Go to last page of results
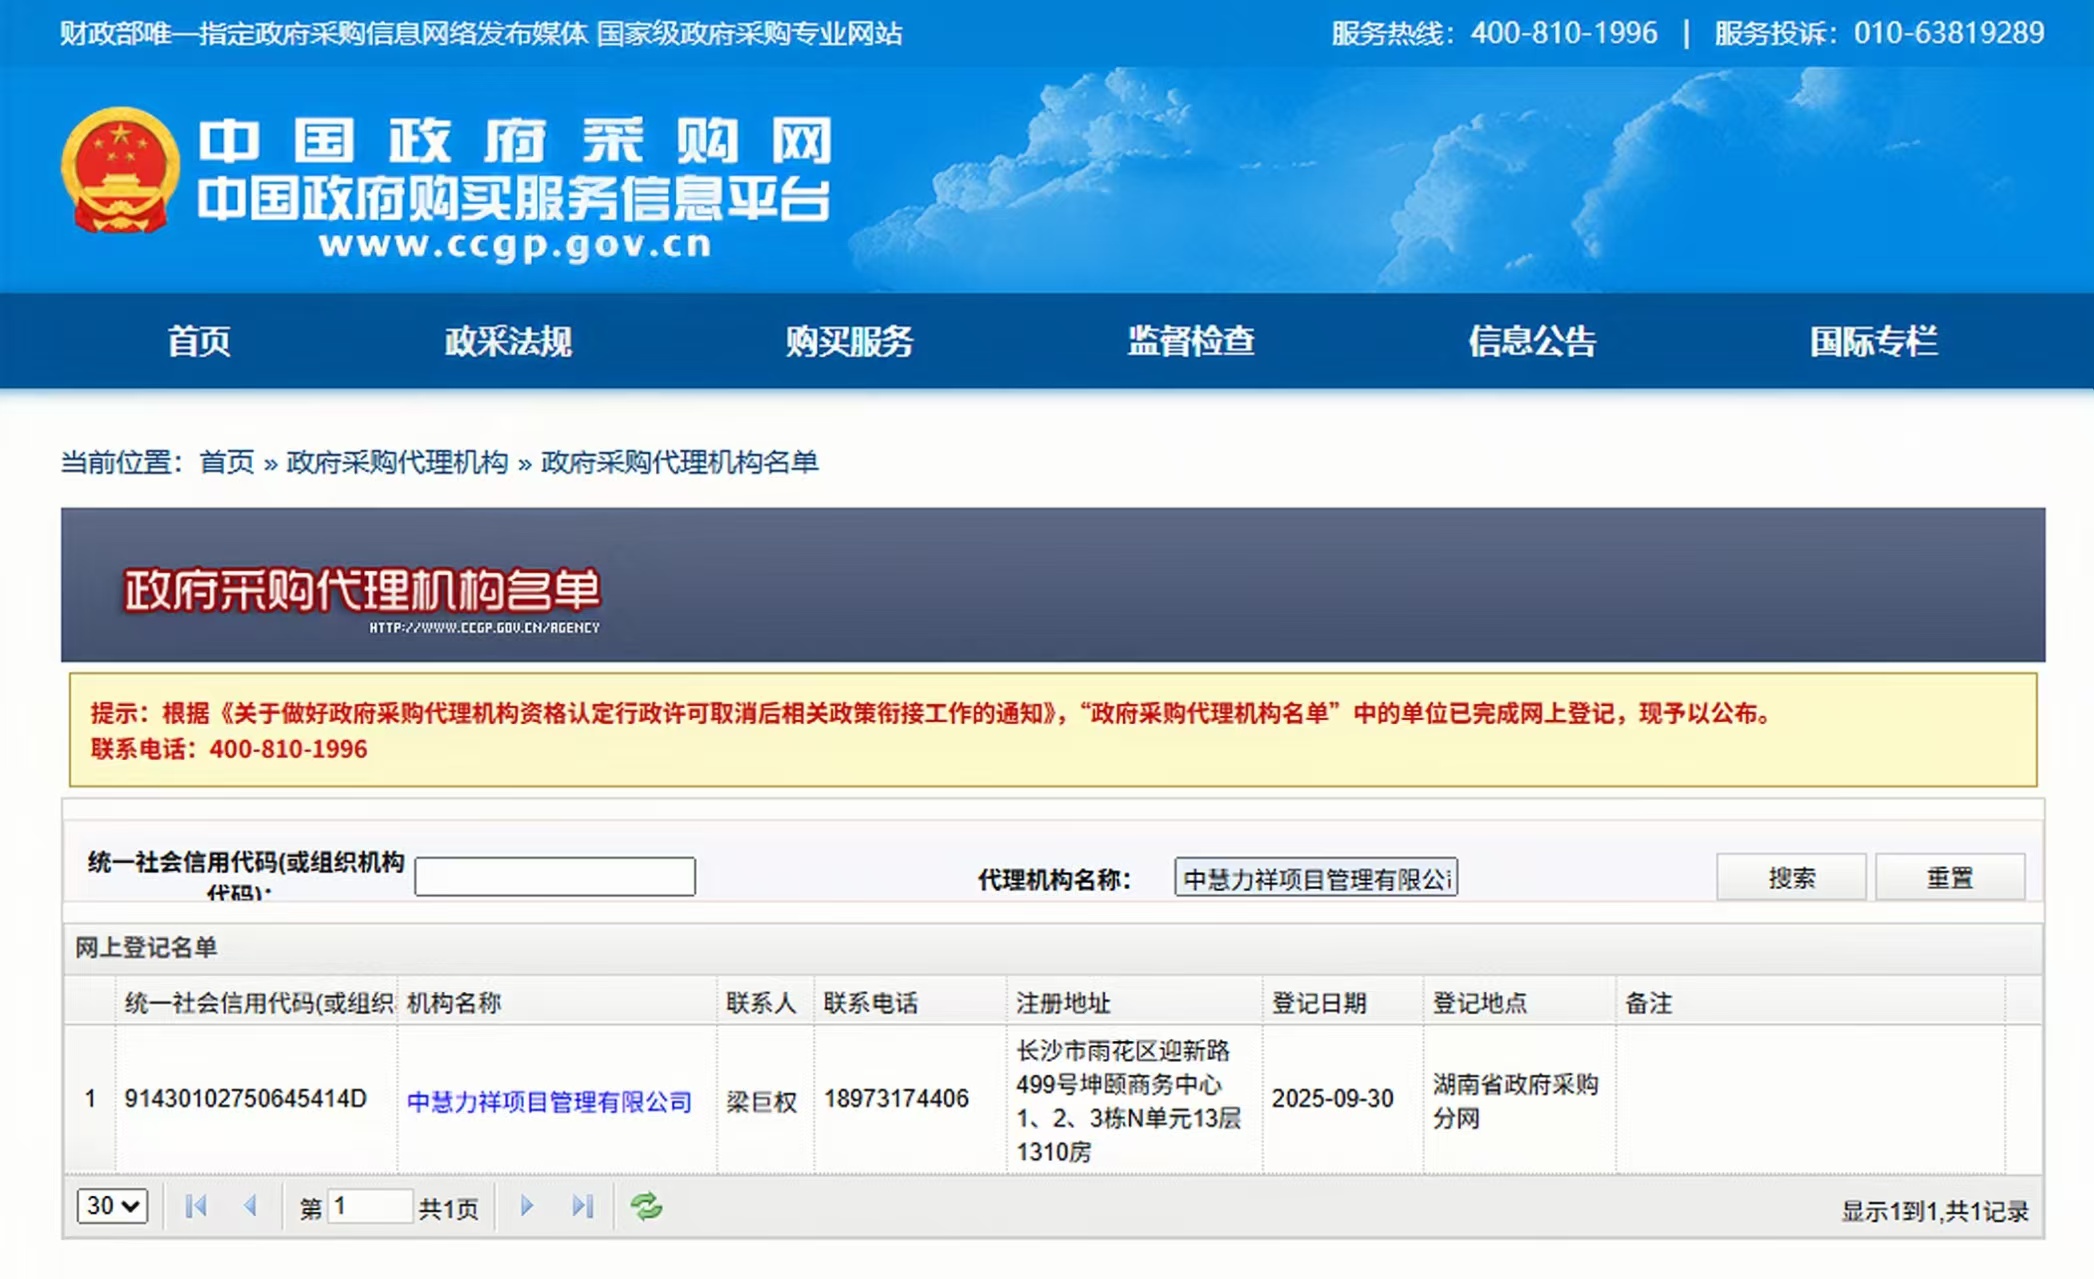The width and height of the screenshot is (2094, 1279). point(583,1206)
